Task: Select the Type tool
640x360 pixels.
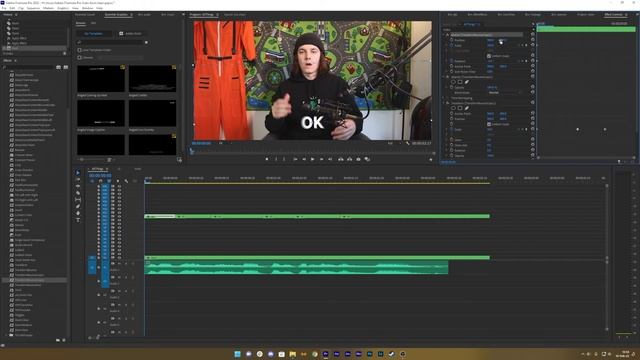Action: pos(78,220)
